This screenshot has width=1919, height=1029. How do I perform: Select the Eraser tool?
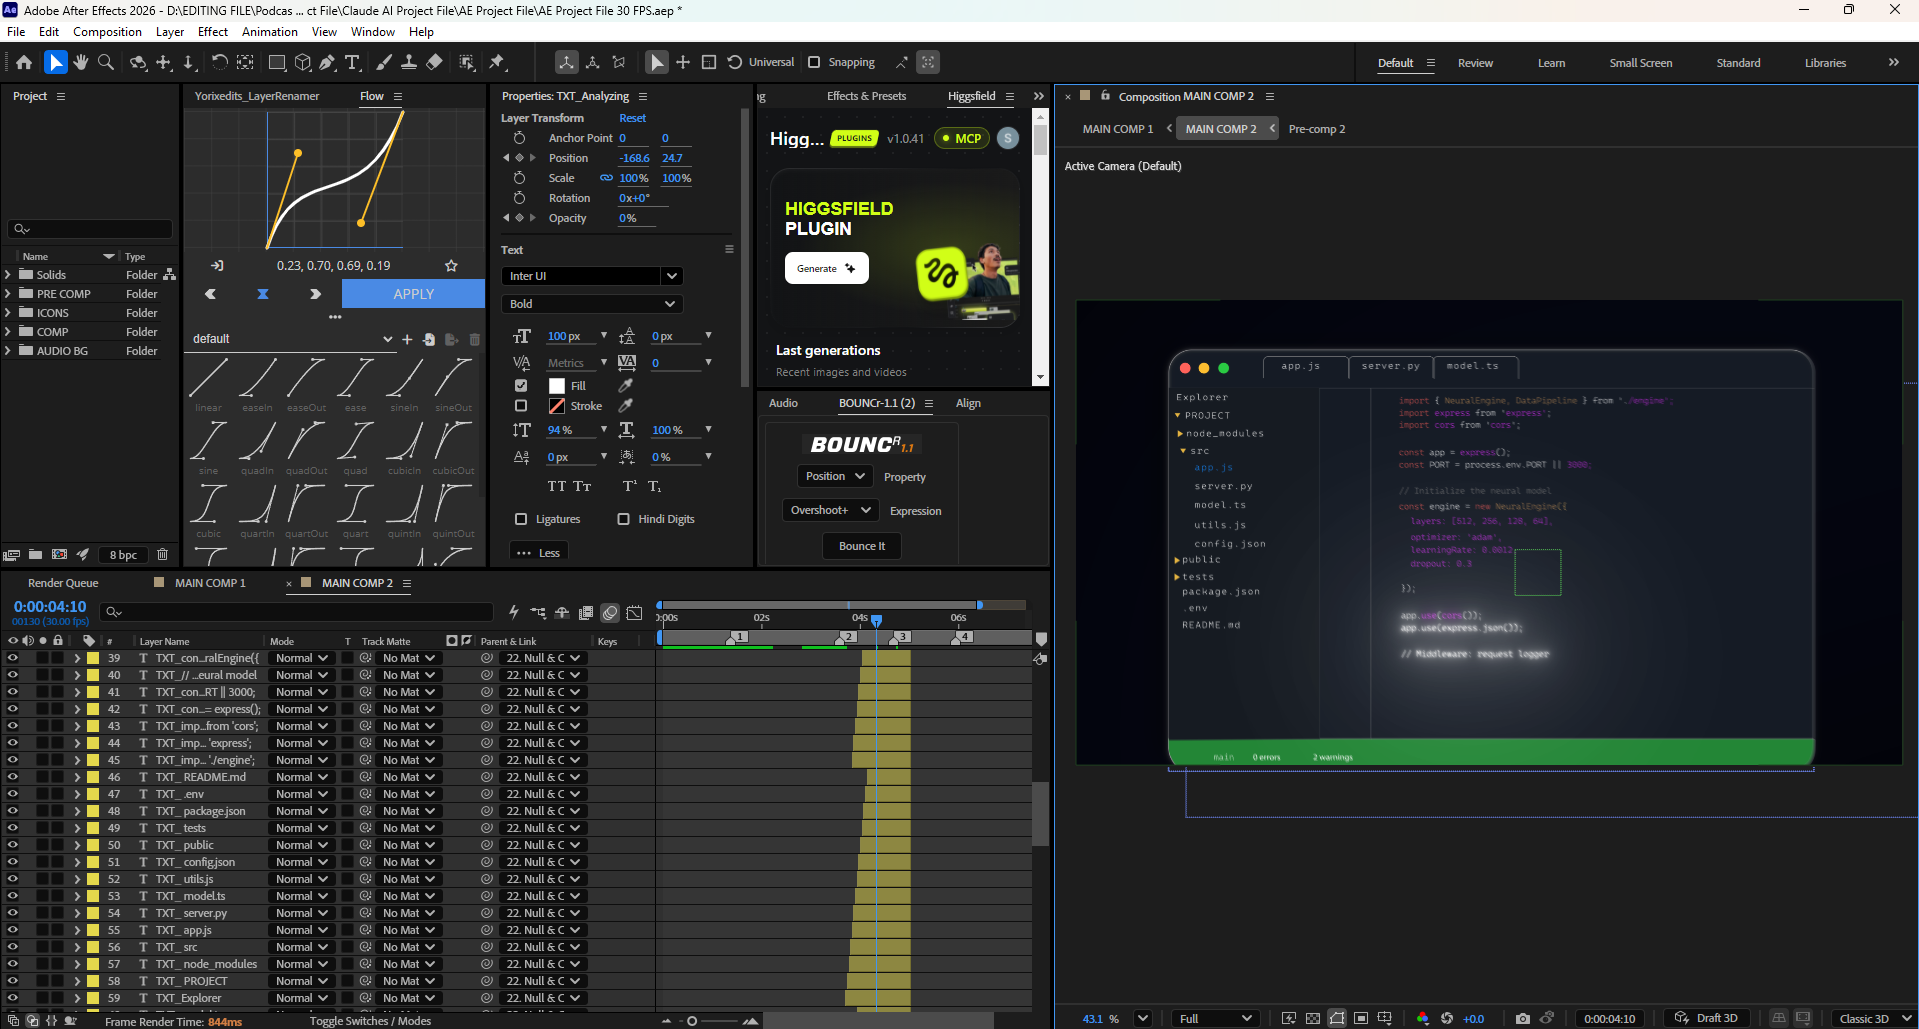[x=434, y=62]
